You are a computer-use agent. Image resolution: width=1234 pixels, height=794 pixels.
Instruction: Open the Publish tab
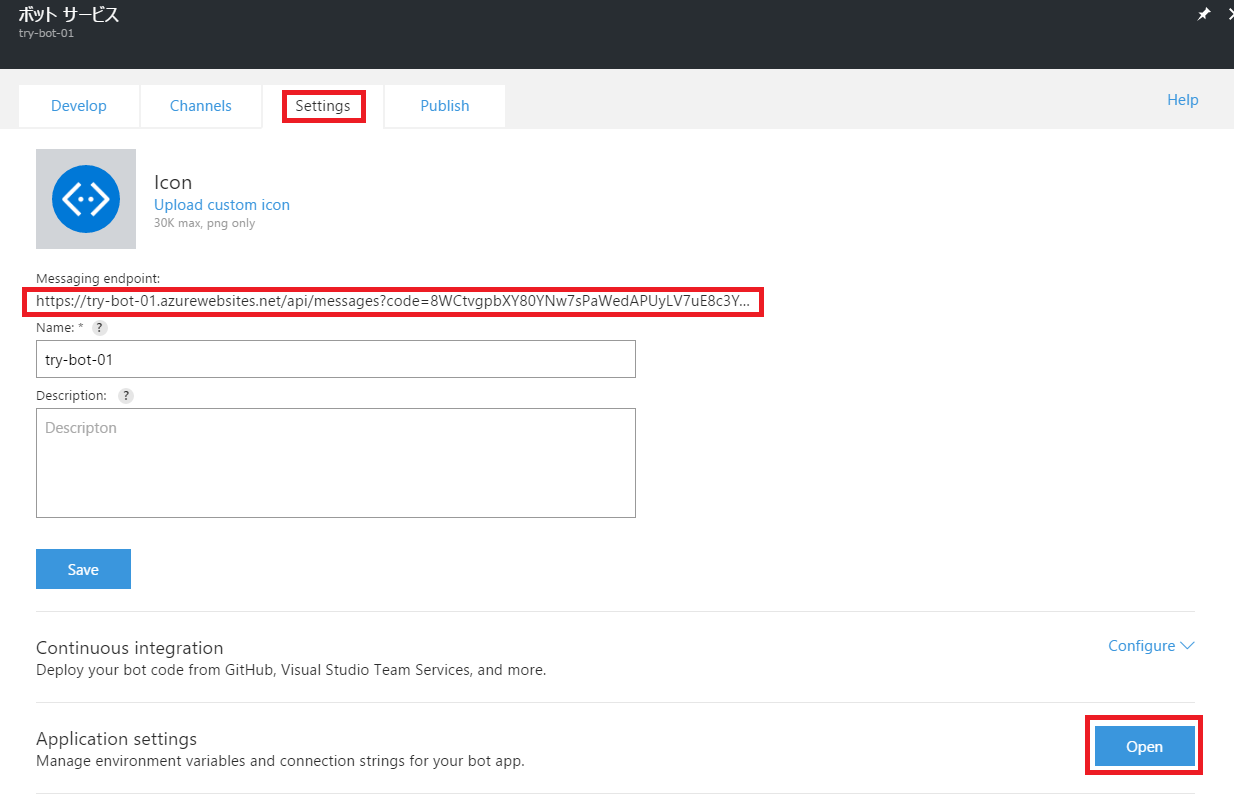(x=444, y=105)
